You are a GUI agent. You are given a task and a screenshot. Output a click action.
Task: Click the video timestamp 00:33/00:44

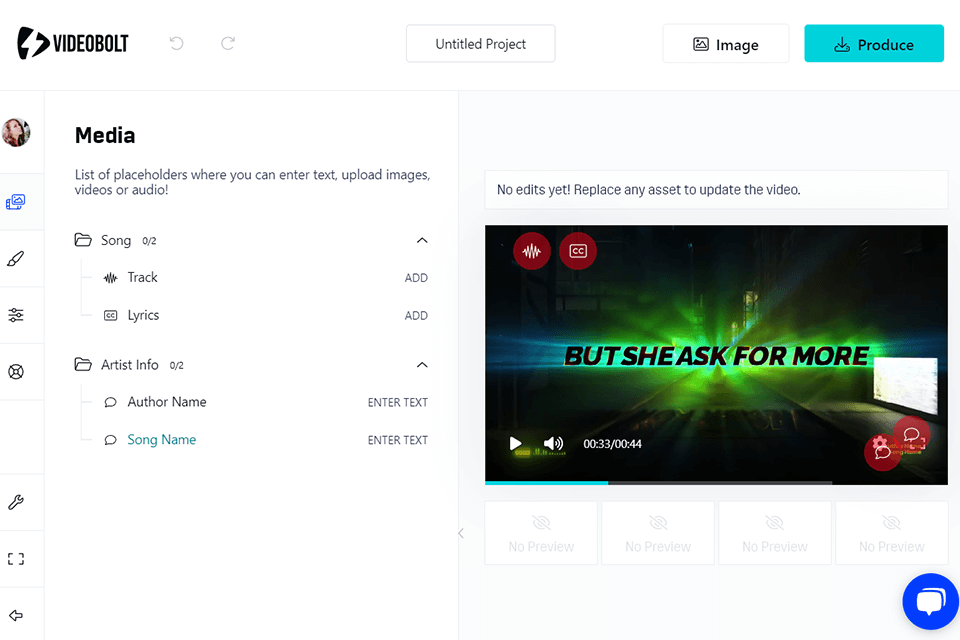[612, 444]
